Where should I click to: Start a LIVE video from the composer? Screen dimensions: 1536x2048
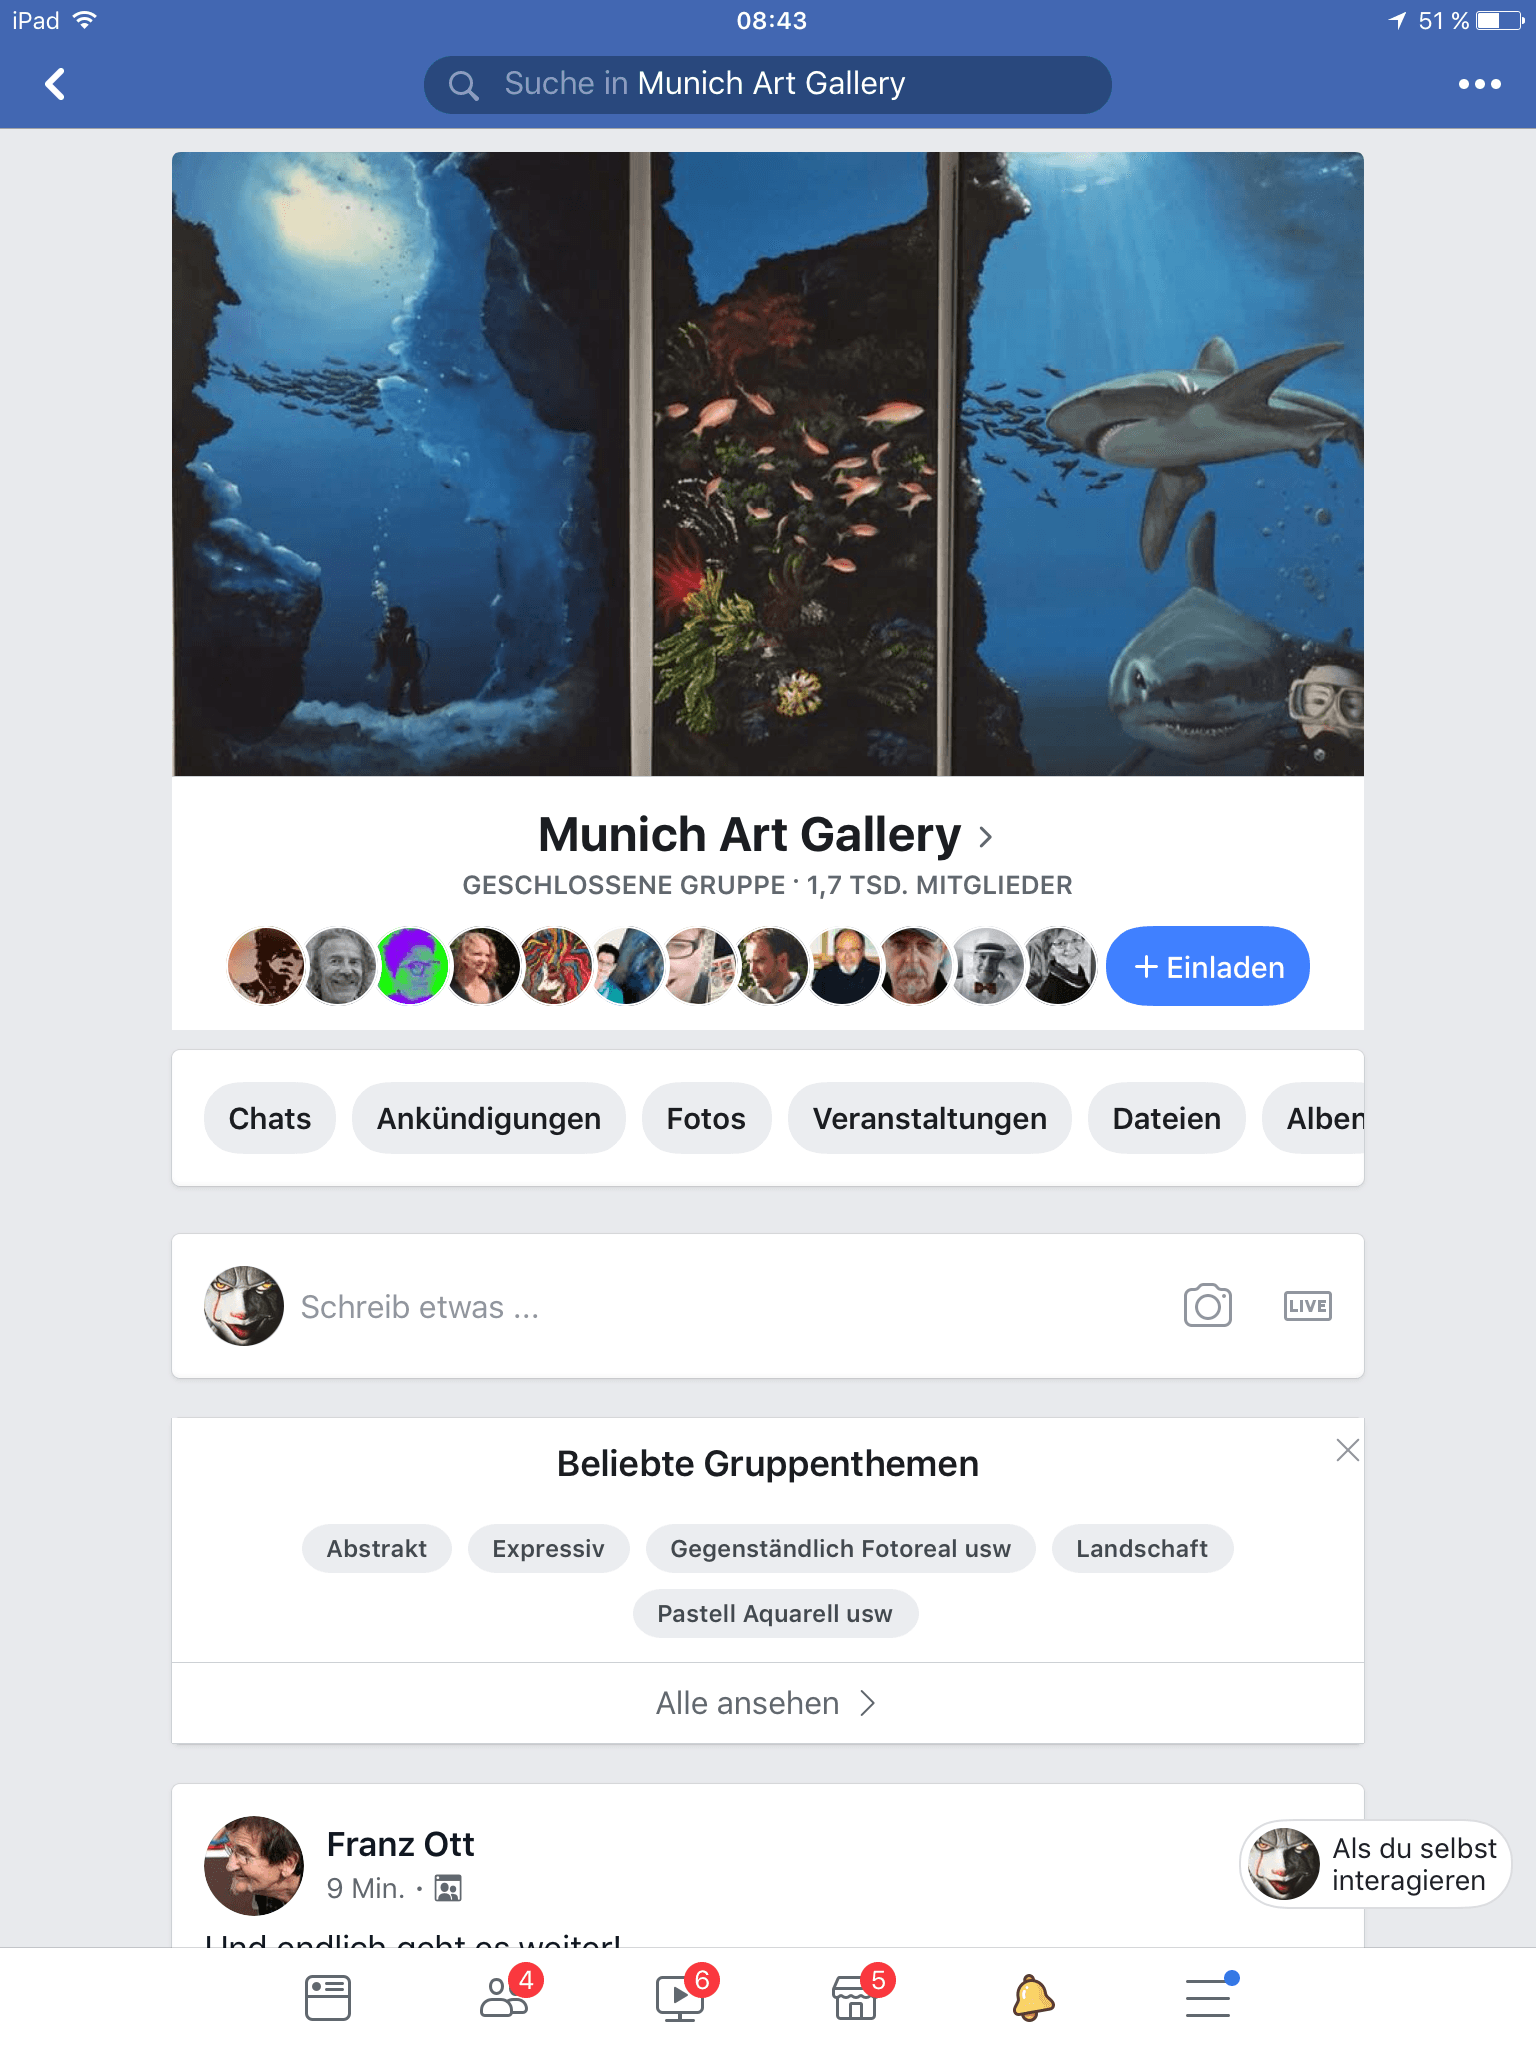[x=1307, y=1306]
